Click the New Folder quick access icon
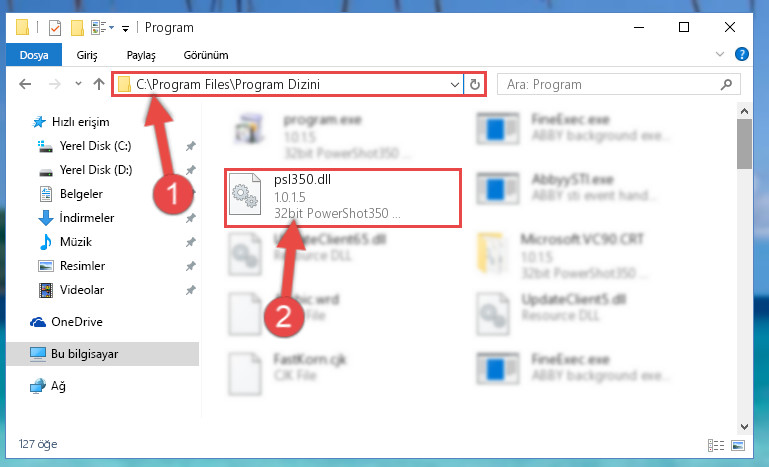The width and height of the screenshot is (769, 467). click(77, 28)
